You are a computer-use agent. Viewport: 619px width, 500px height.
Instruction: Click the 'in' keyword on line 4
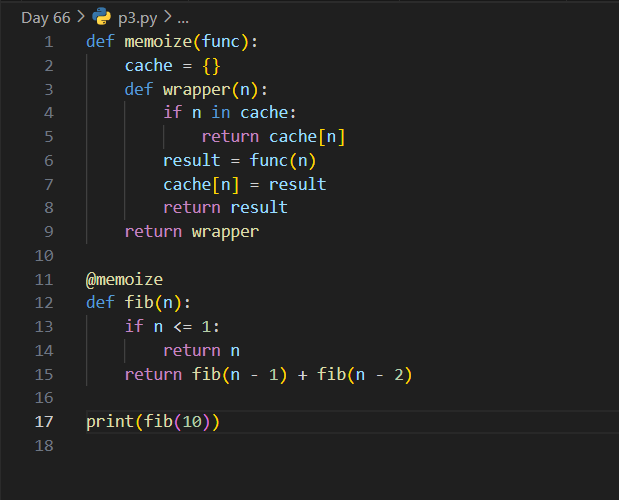(221, 113)
